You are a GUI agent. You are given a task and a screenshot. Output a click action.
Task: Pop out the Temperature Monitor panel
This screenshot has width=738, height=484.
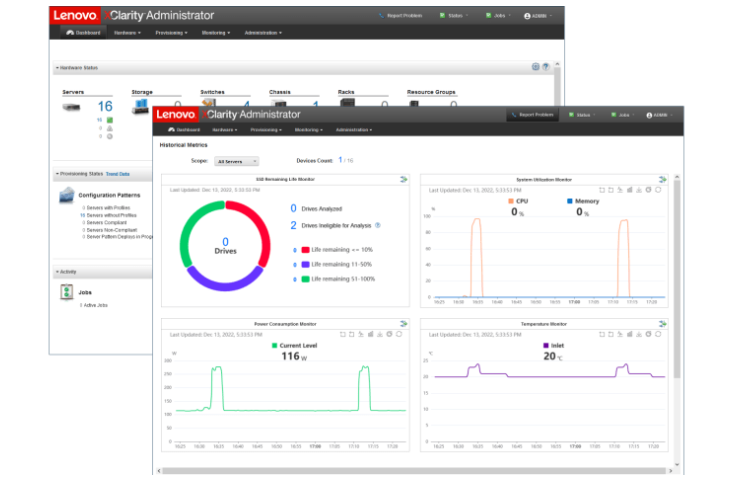click(662, 324)
